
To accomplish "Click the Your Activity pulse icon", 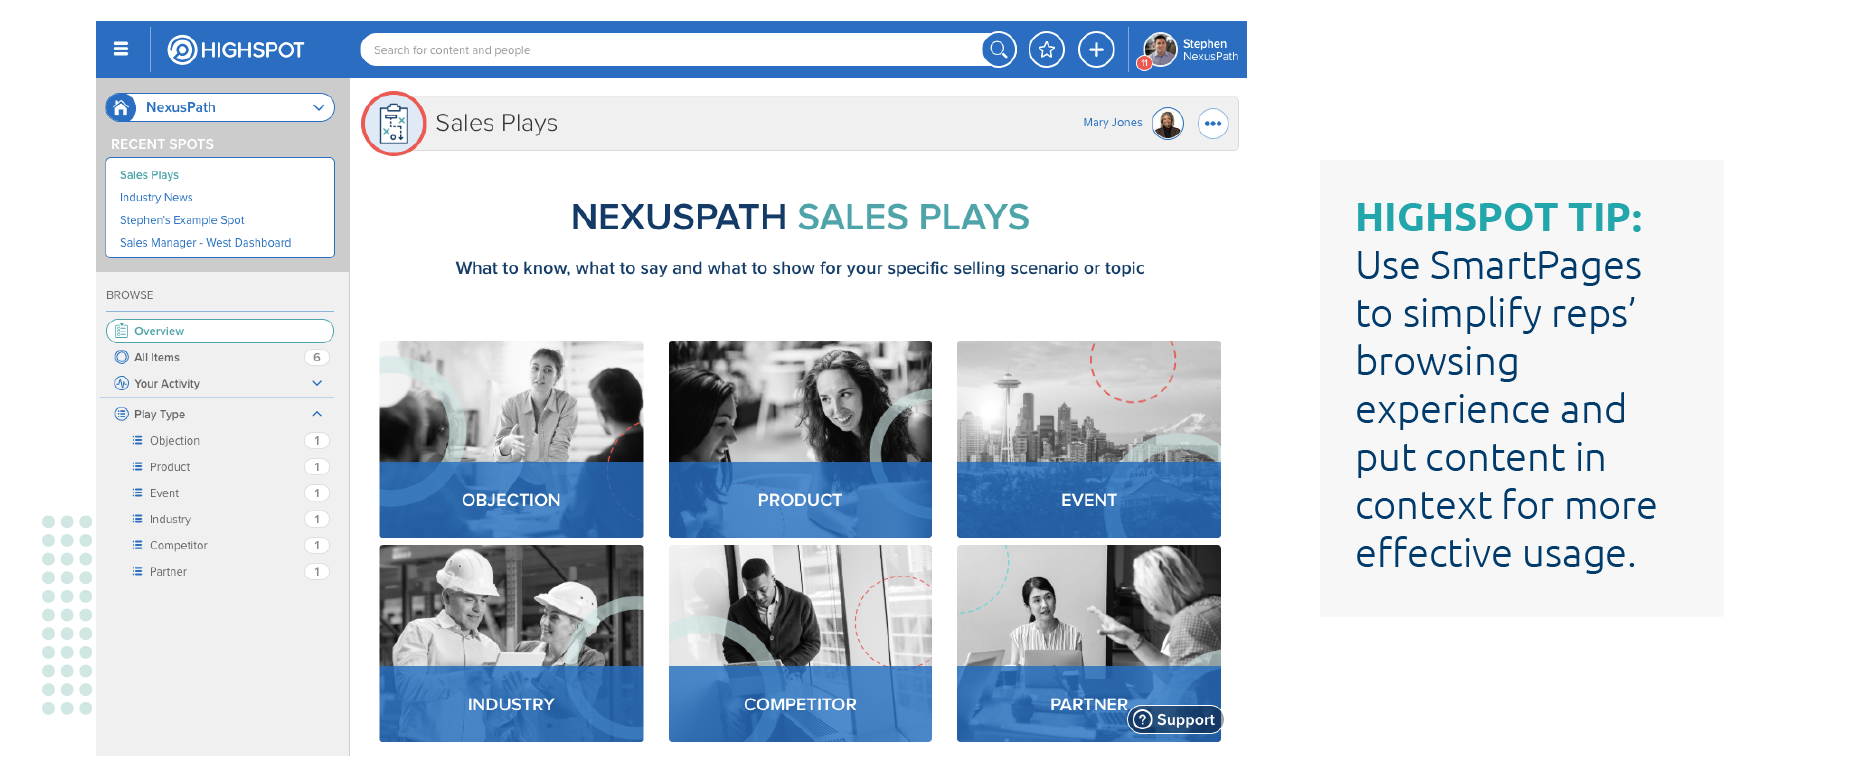I will (121, 384).
